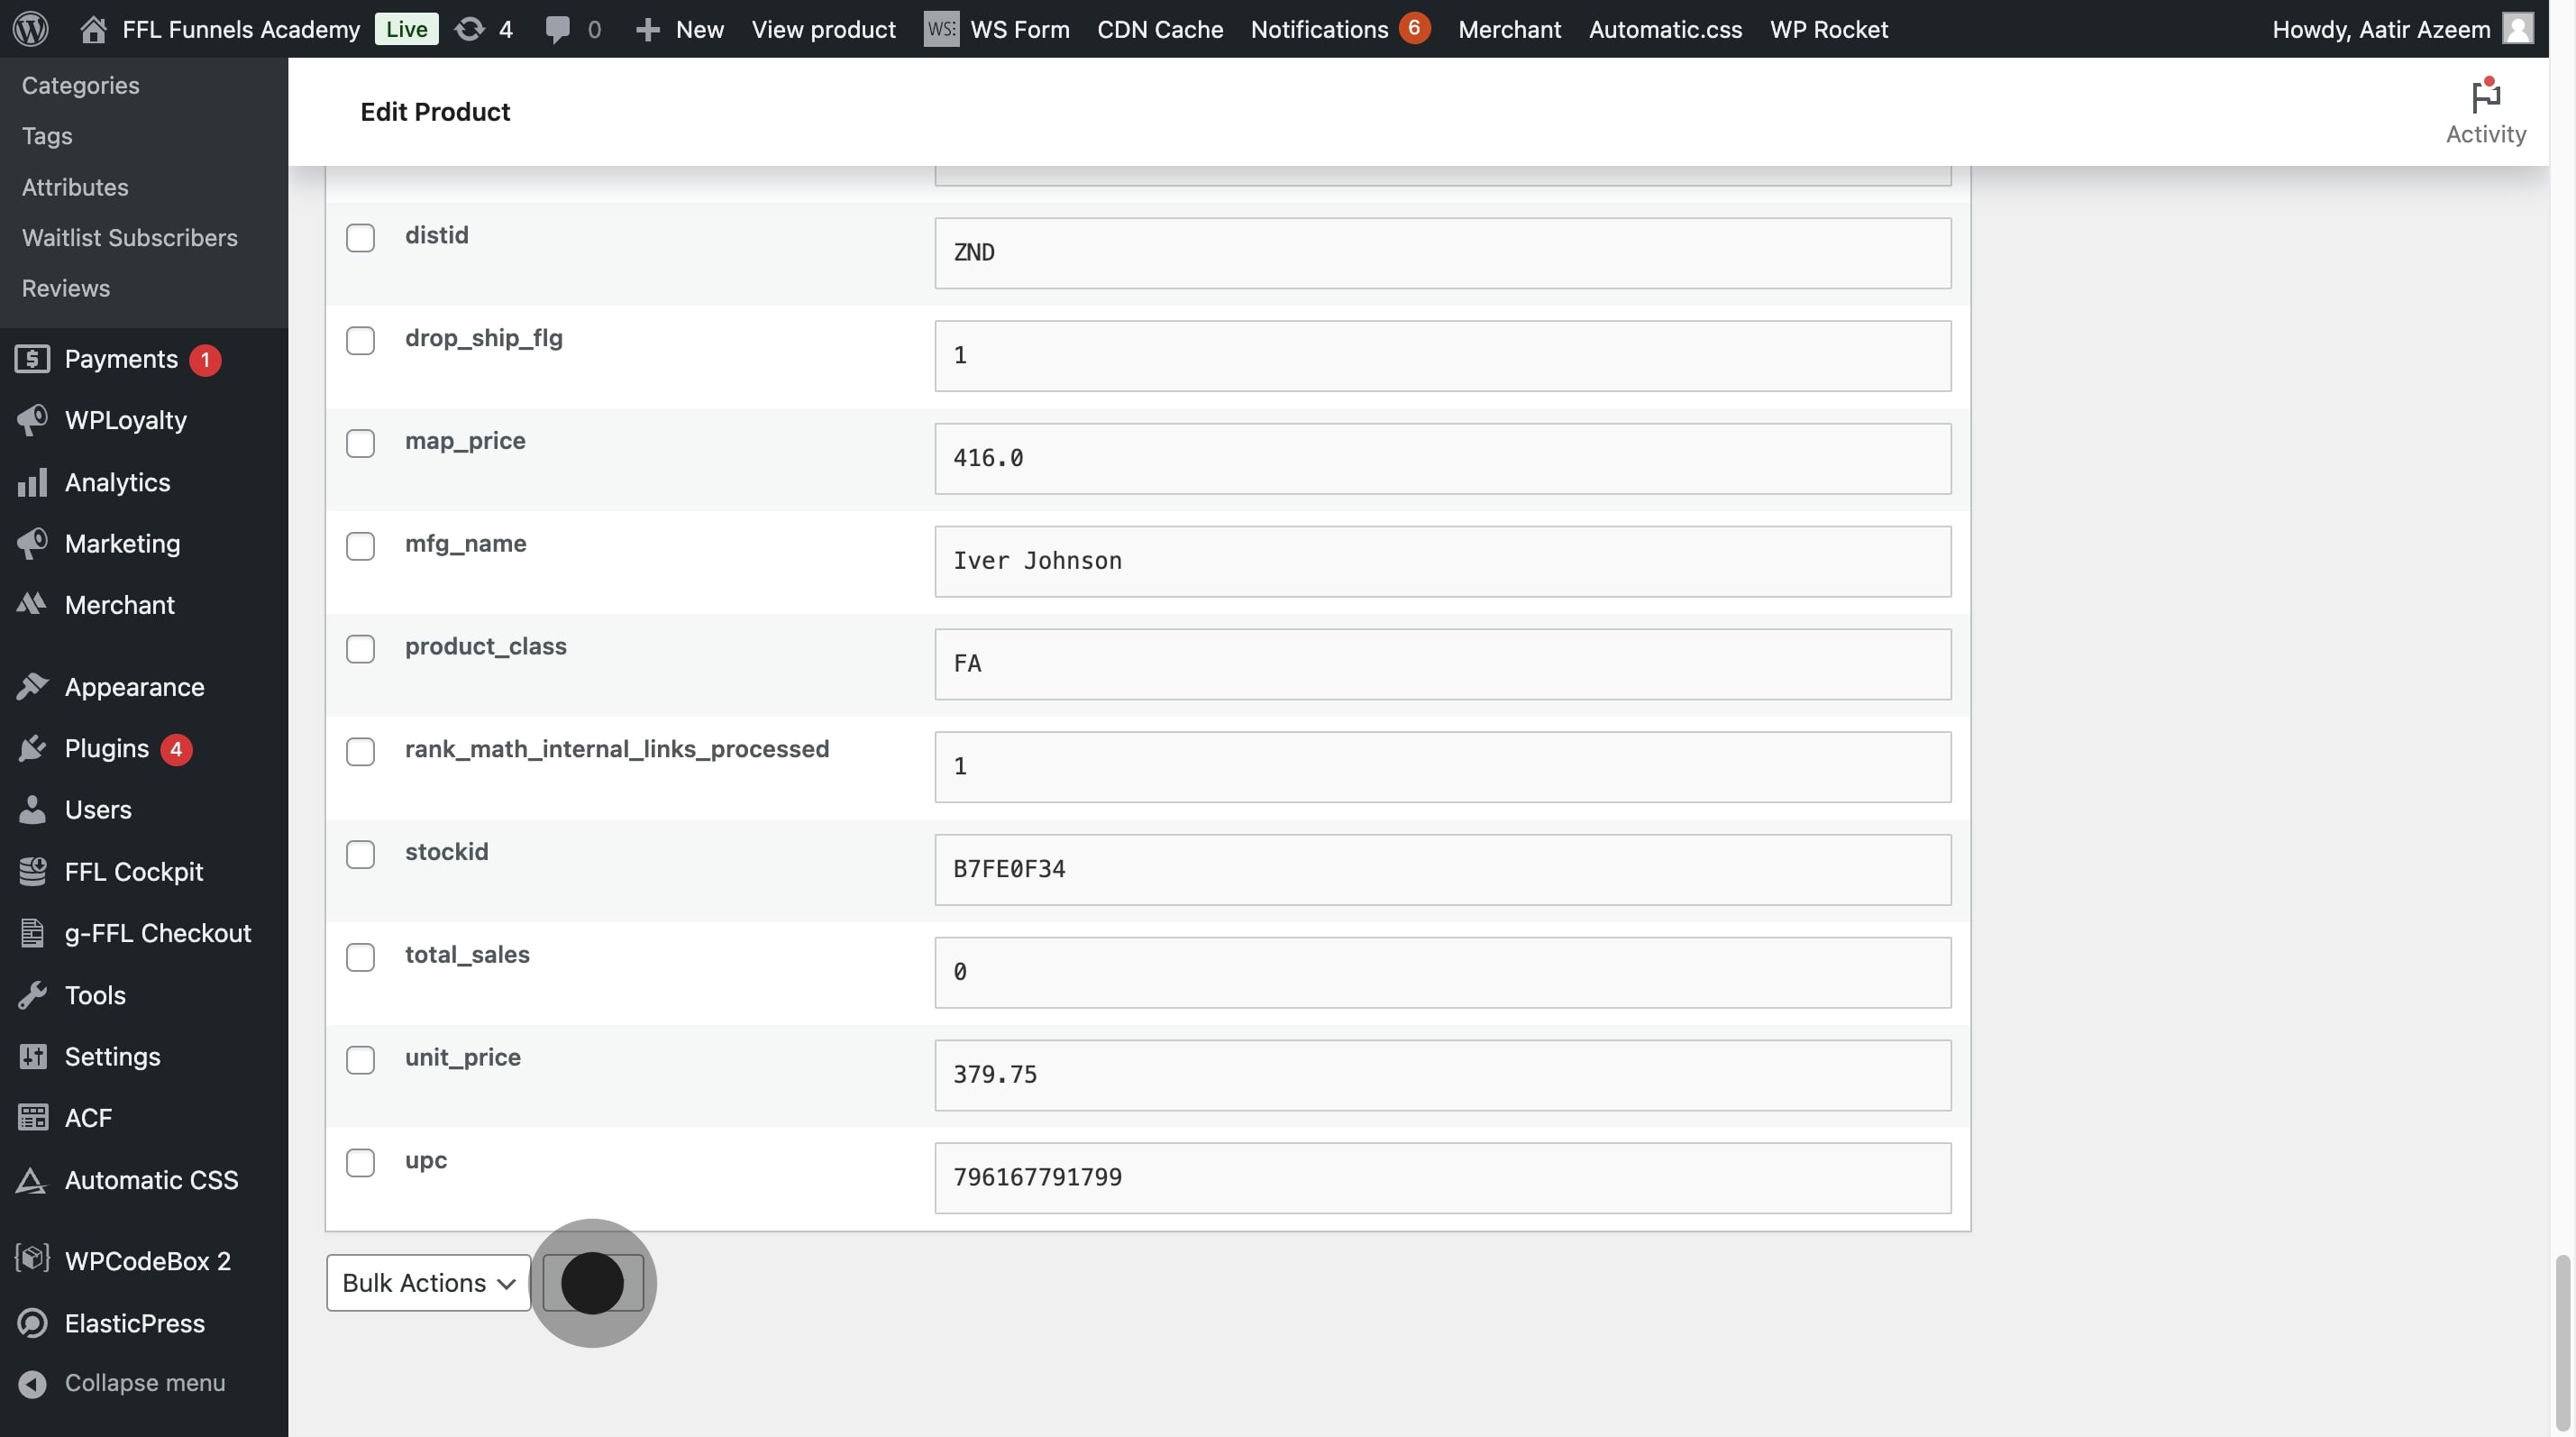Open WP Rocket admin bar menu
This screenshot has width=2576, height=1437.
point(1828,29)
